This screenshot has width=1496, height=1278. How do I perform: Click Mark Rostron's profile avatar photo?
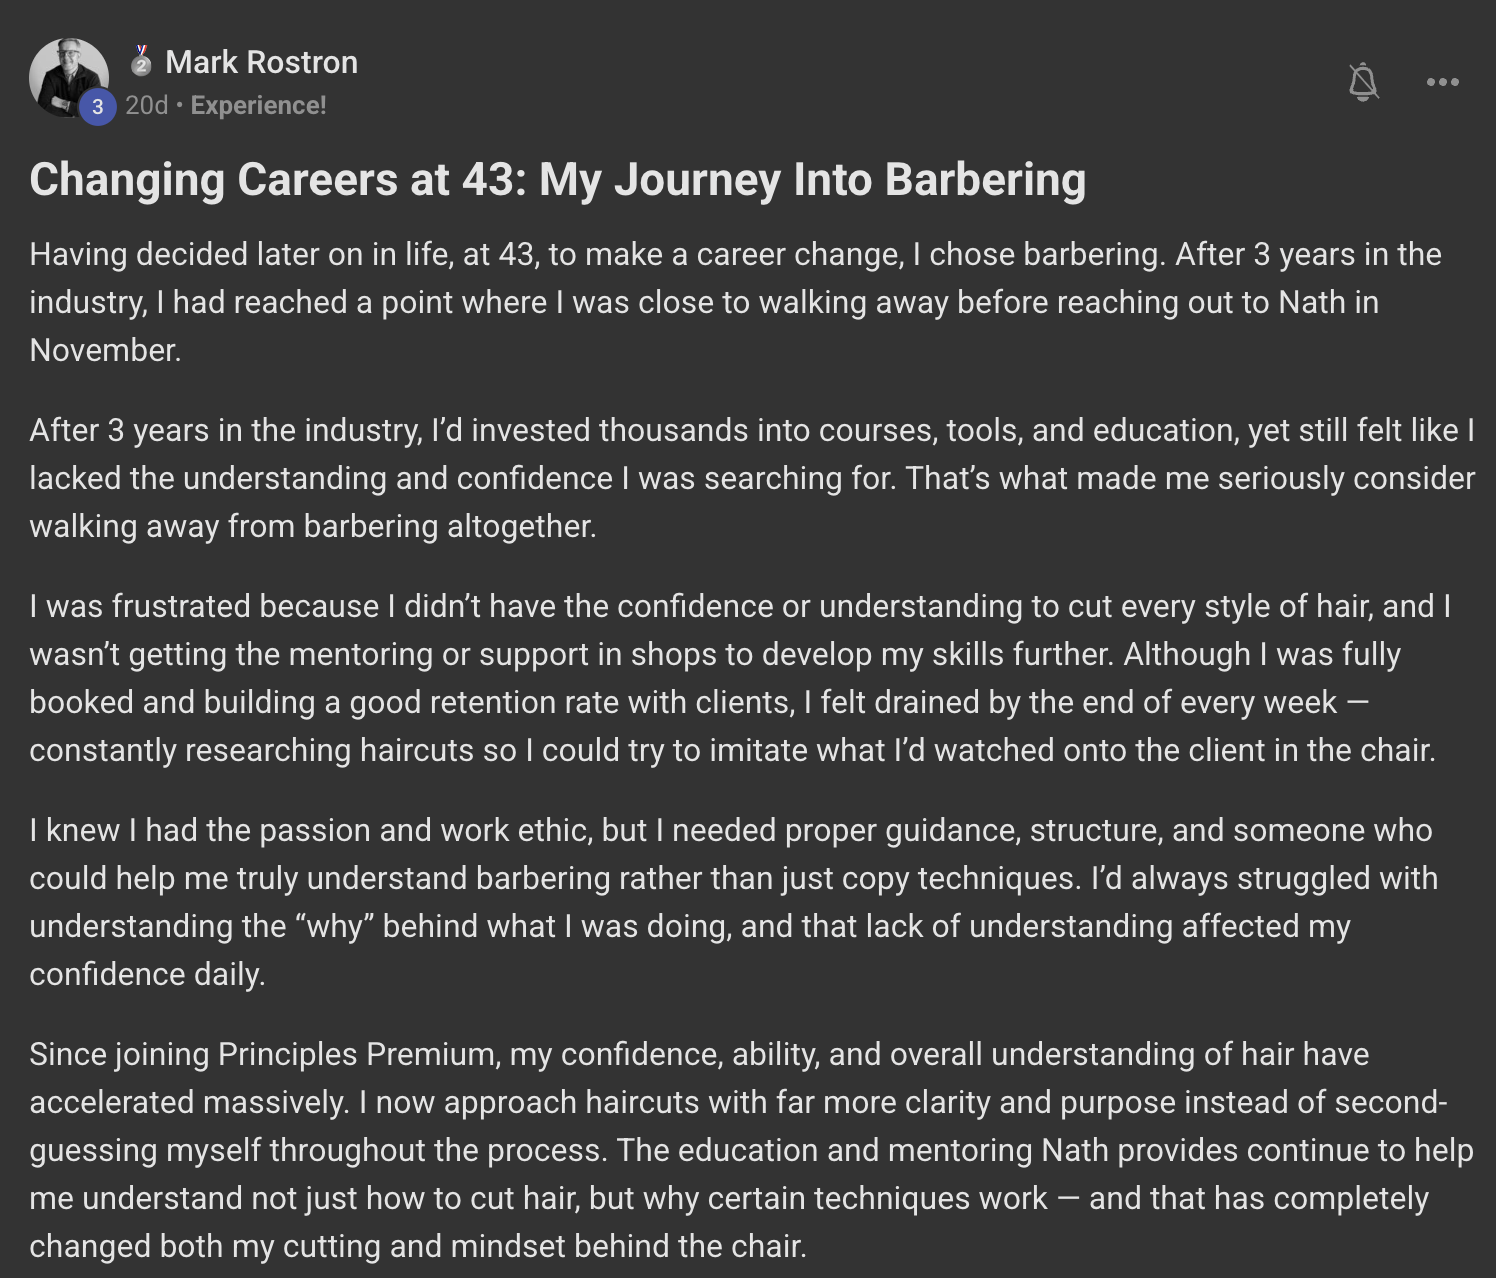[x=68, y=78]
